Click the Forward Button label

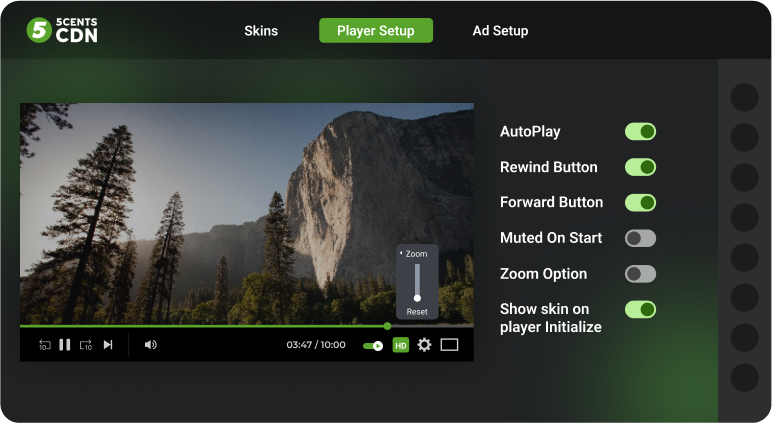click(551, 202)
